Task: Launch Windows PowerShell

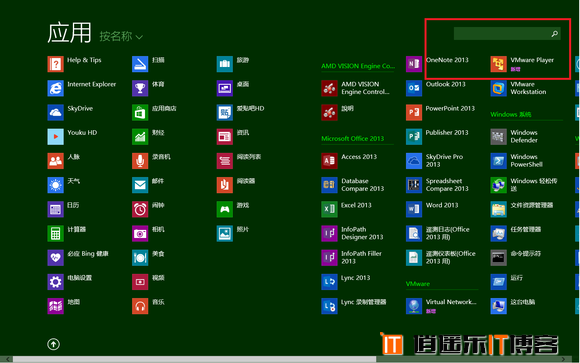Action: tap(517, 161)
